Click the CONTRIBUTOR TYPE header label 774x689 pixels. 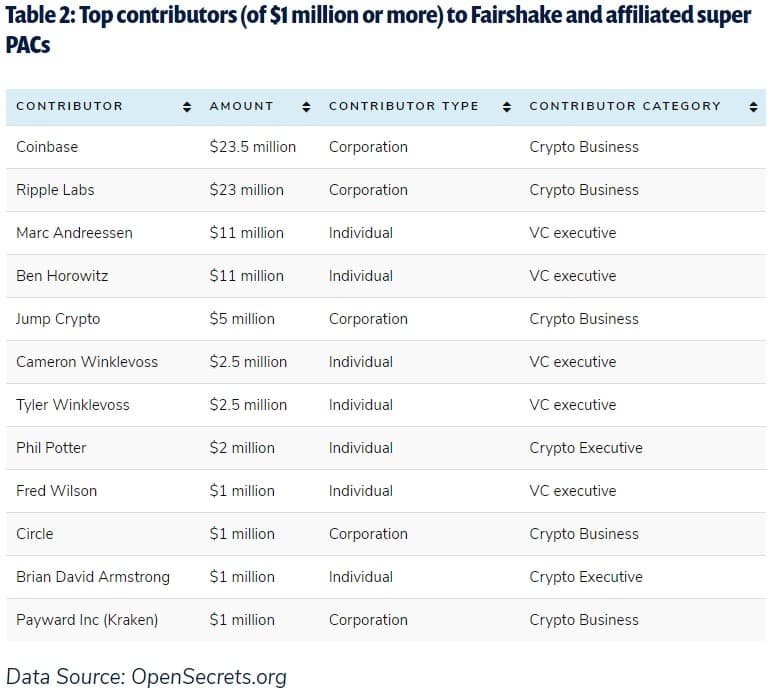[x=404, y=106]
